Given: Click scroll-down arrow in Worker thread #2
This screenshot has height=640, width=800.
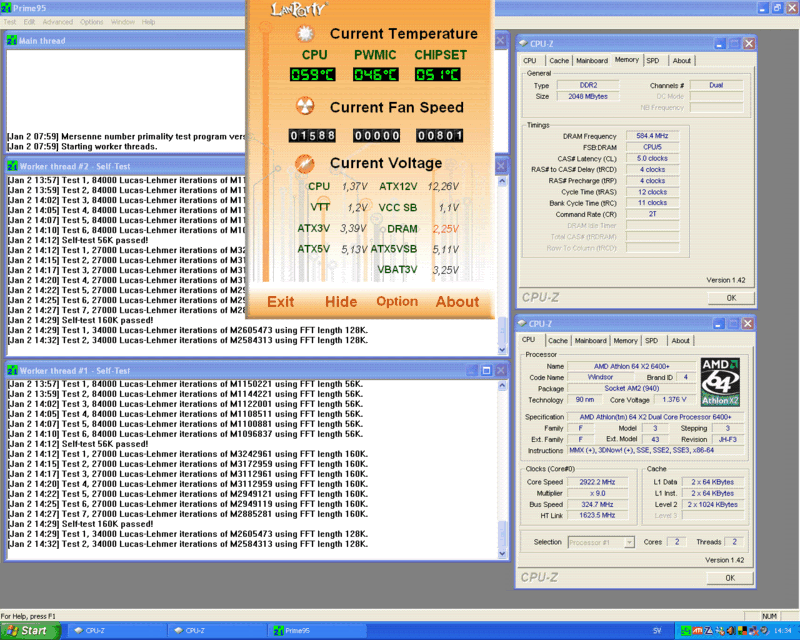Looking at the screenshot, I should tap(502, 350).
